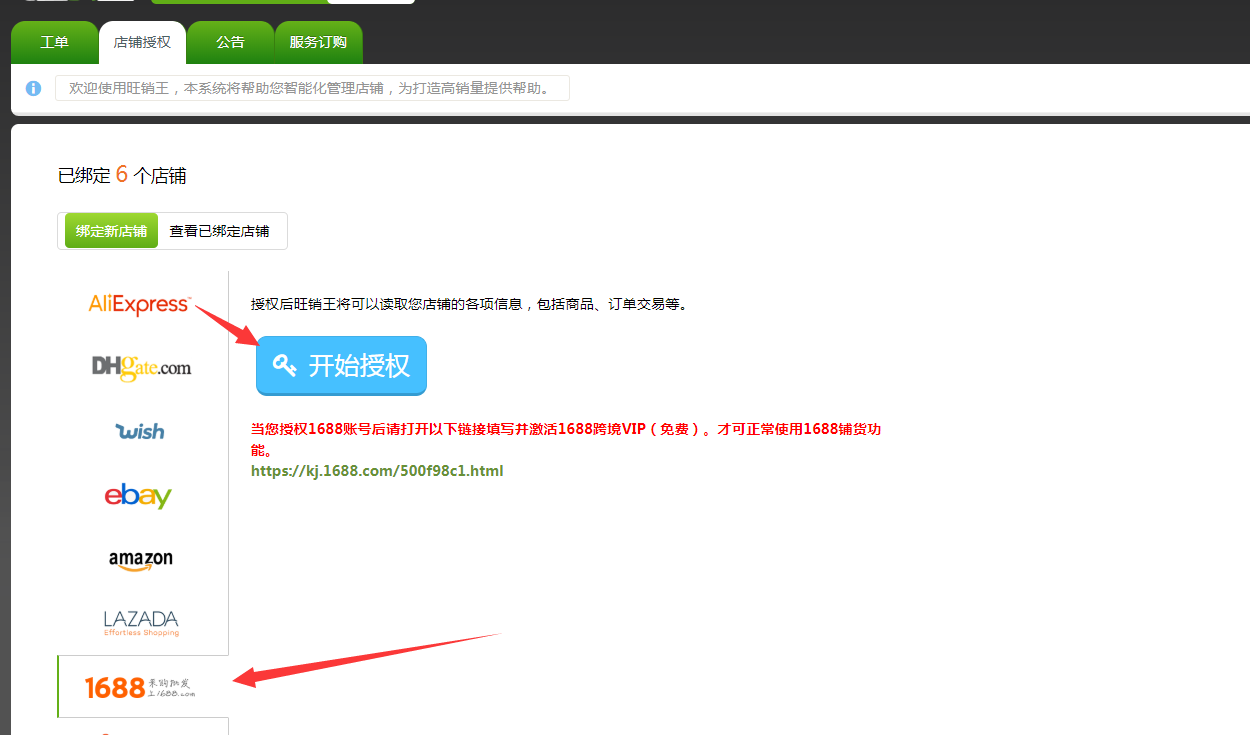This screenshot has width=1250, height=735.
Task: Click the welcome message notice field
Action: [x=312, y=88]
